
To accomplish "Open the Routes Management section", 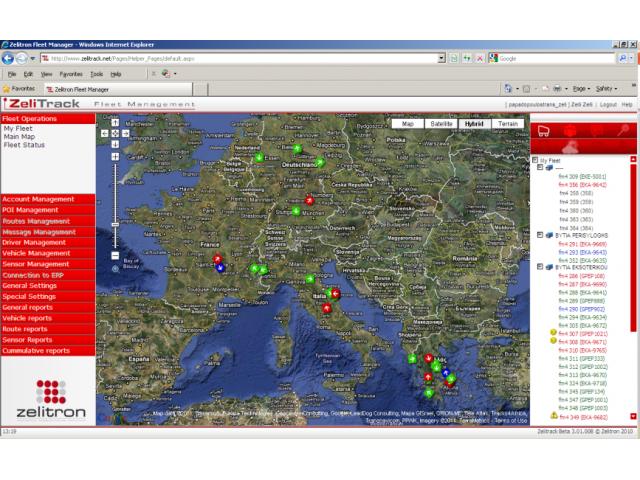I will click(48, 221).
